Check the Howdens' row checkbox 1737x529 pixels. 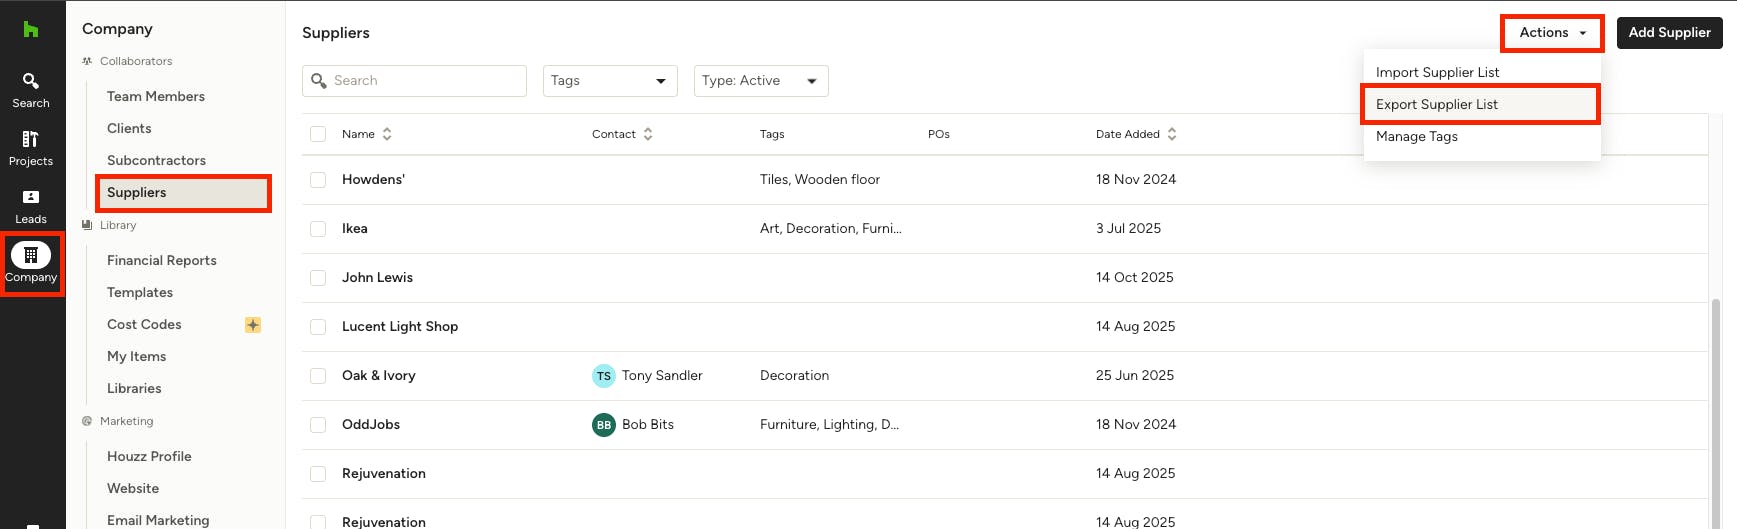318,180
